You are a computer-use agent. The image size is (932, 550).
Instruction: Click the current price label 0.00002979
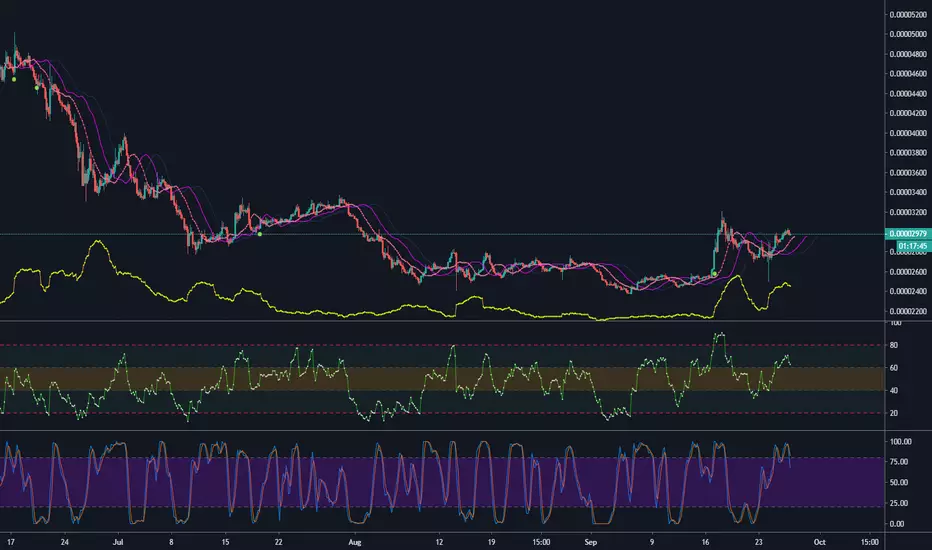coord(908,234)
